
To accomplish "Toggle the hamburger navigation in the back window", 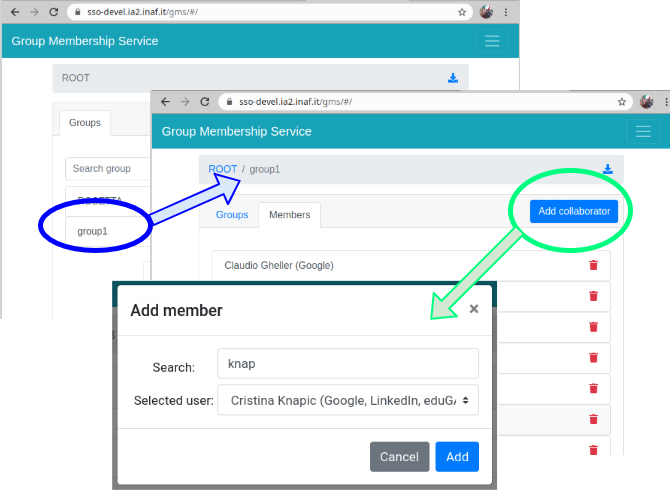I will click(x=491, y=41).
